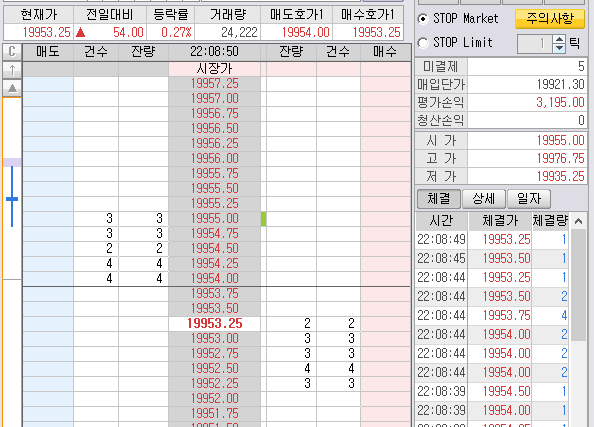The image size is (594, 427).
Task: Click the 평가손익 value 3,195.00
Action: 527,102
